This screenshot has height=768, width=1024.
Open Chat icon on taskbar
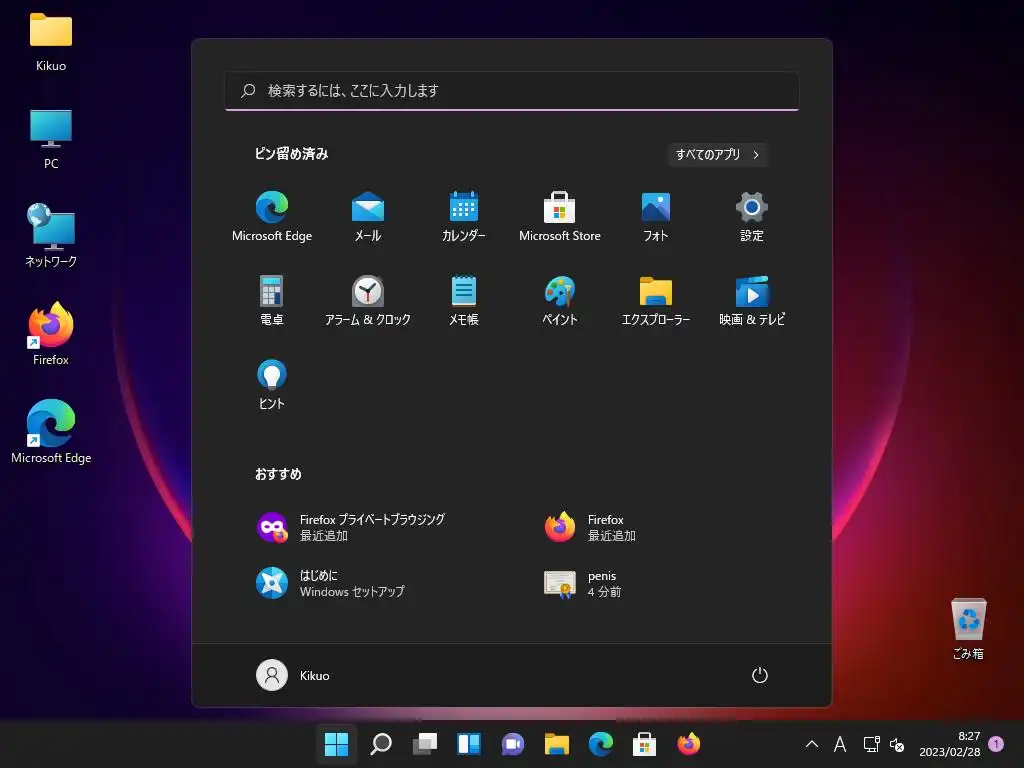pyautogui.click(x=513, y=744)
